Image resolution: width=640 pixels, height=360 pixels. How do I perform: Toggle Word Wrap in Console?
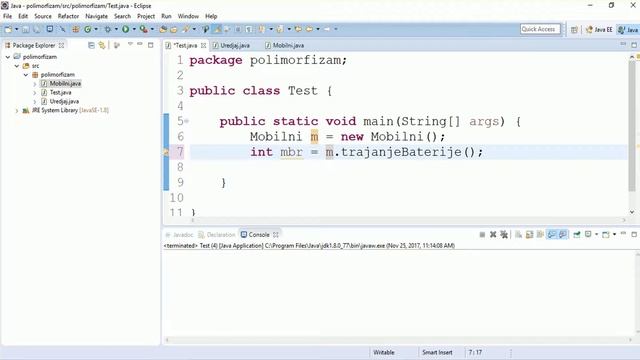(540, 235)
